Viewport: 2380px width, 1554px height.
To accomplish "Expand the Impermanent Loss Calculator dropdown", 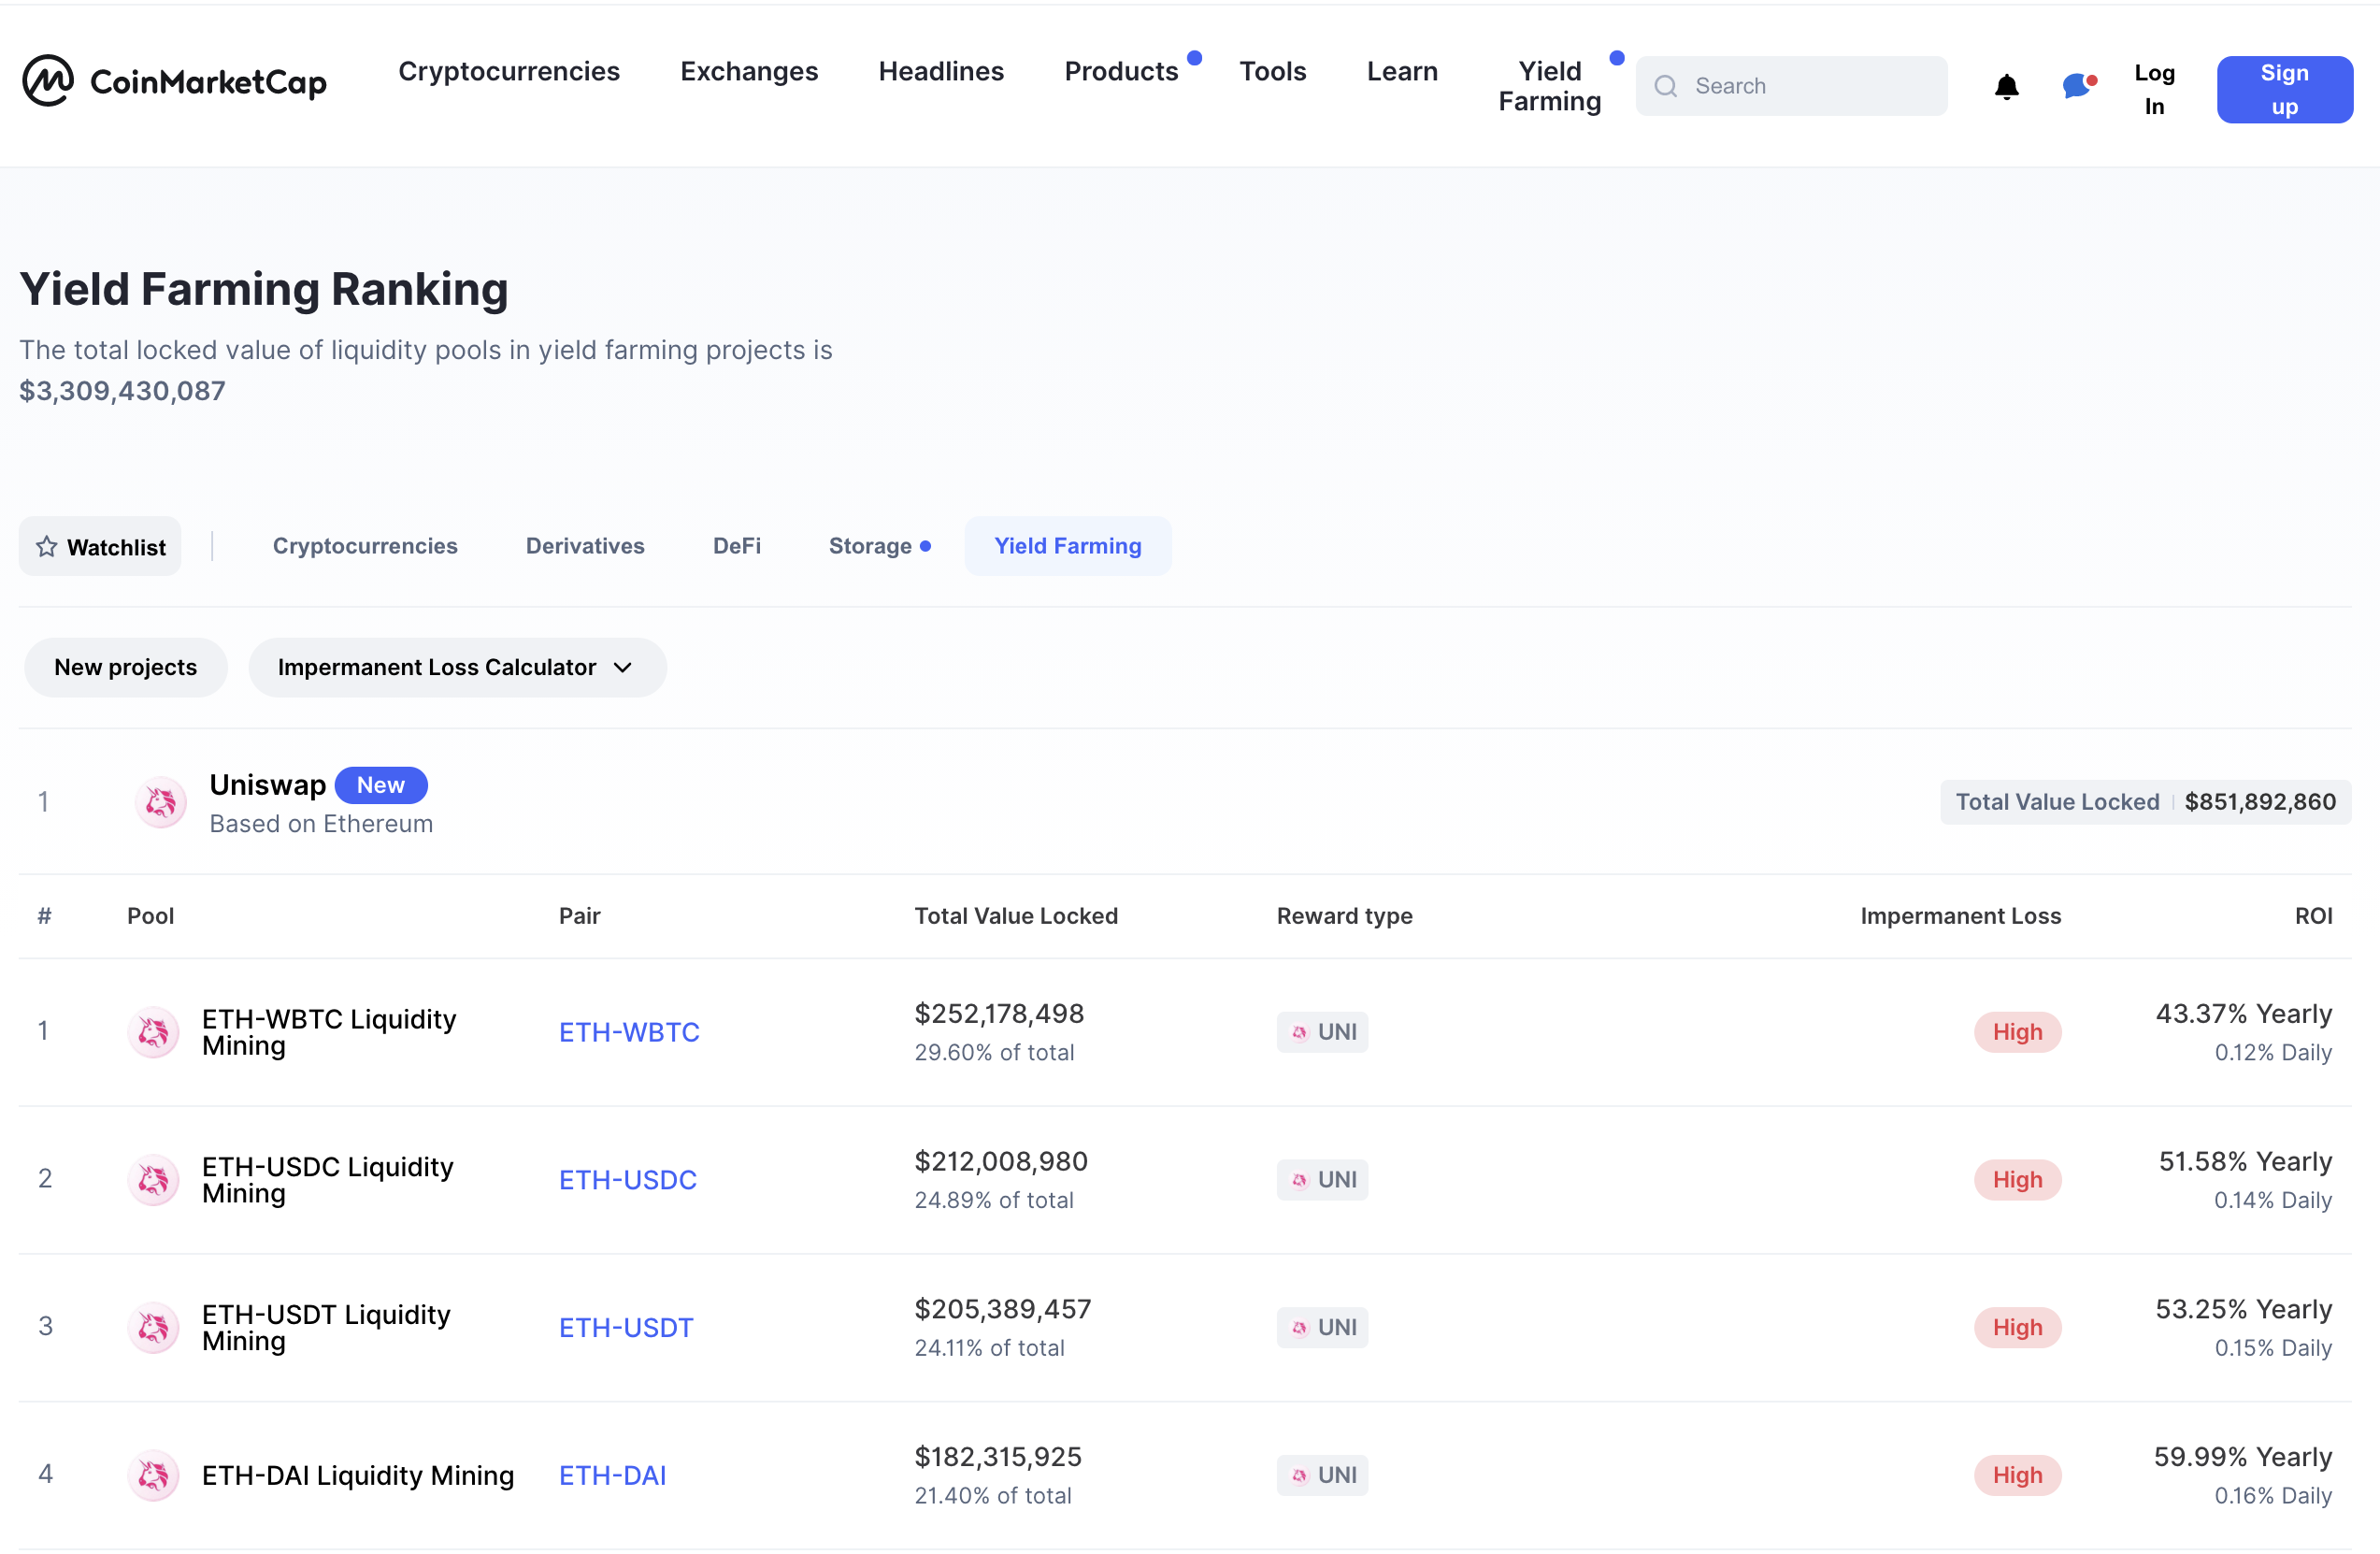I will (x=457, y=667).
